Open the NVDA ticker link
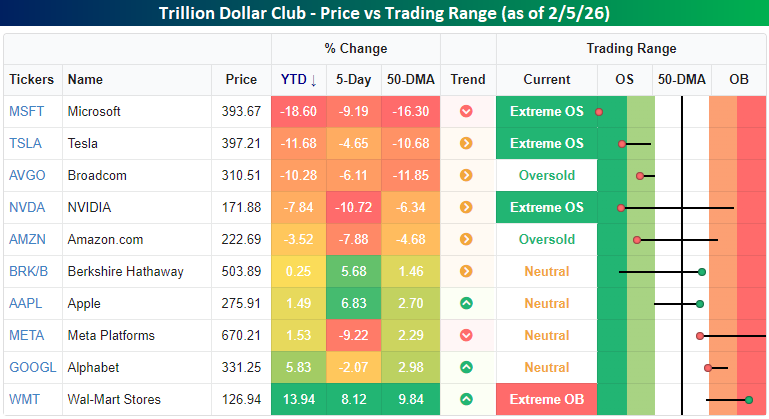The width and height of the screenshot is (769, 419). click(x=27, y=207)
